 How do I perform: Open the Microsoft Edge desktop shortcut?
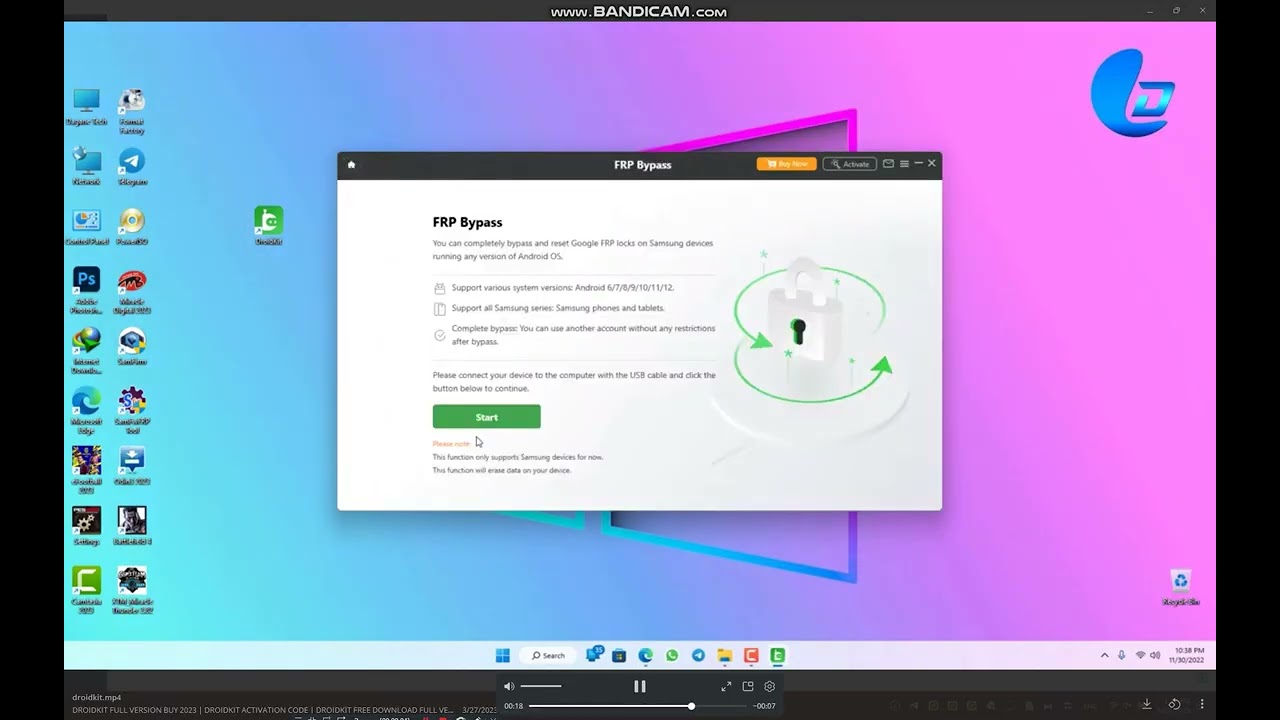(86, 410)
